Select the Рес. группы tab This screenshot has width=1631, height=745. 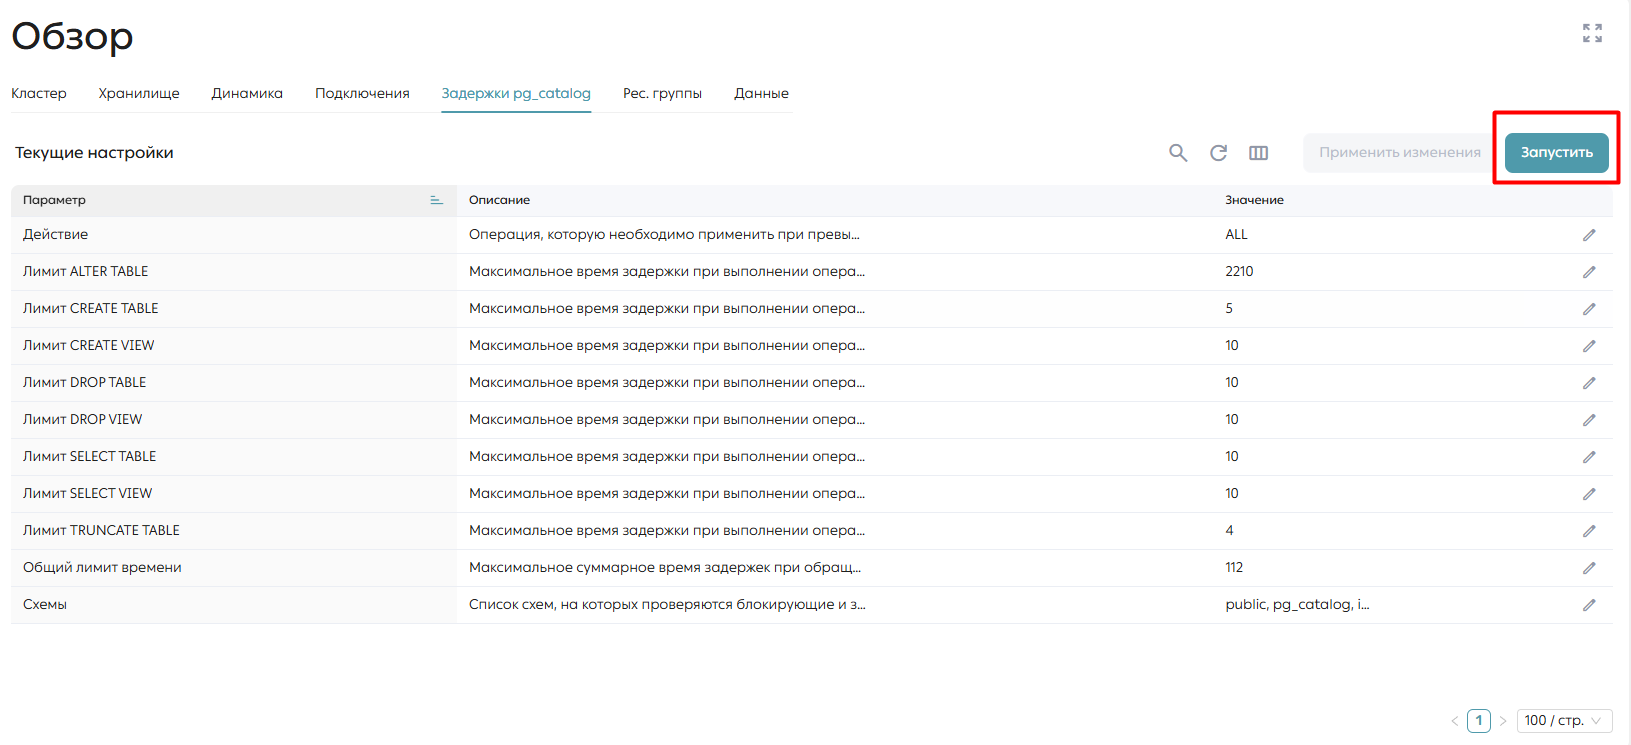click(662, 93)
